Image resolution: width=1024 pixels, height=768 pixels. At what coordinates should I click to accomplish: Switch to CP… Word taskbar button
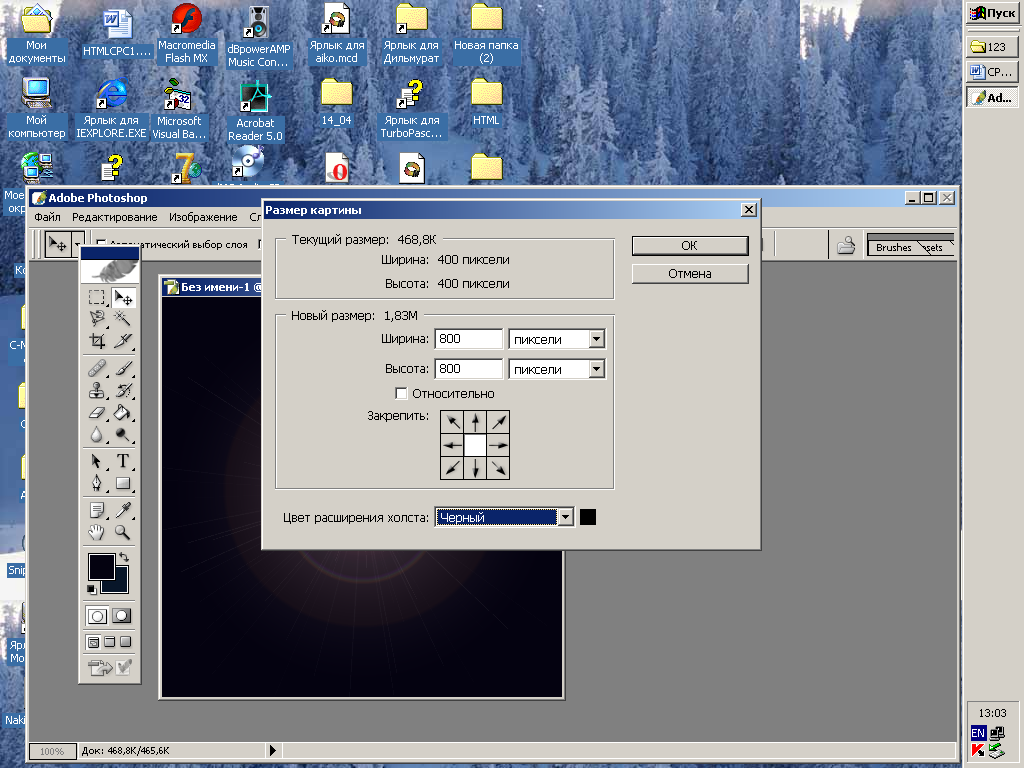pos(992,72)
